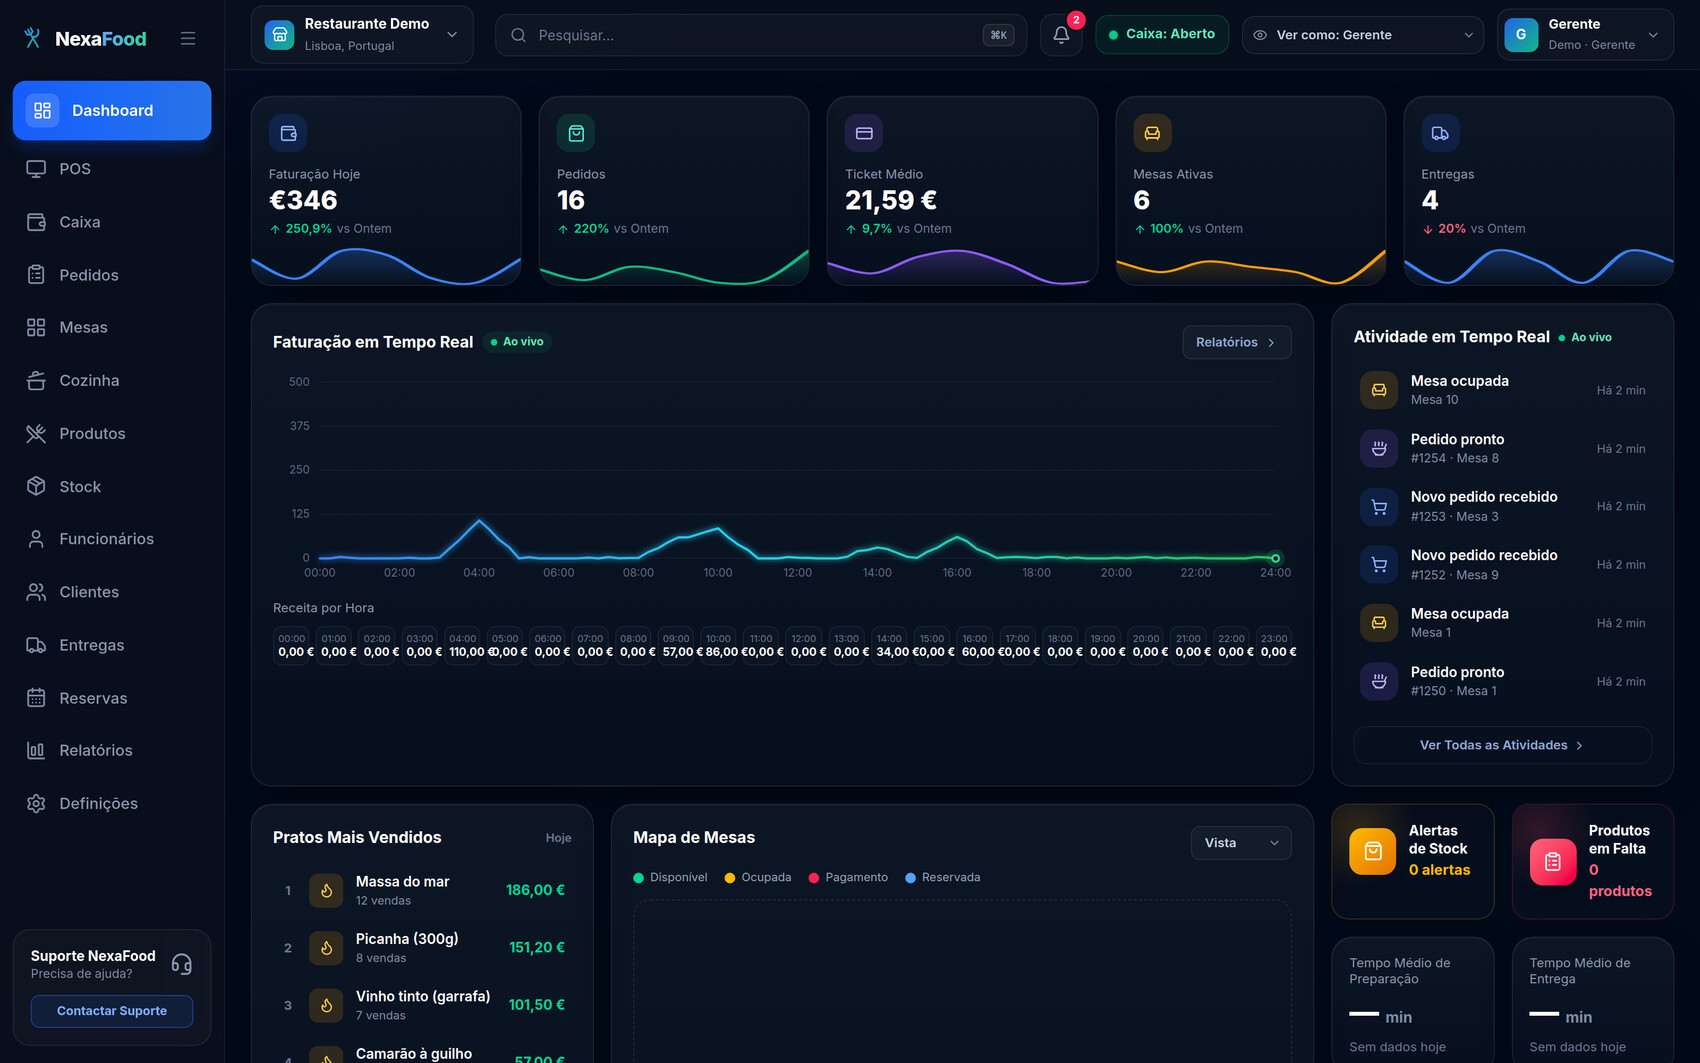Viewport: 1700px width, 1063px height.
Task: Click the Entregas truck card icon
Action: 1440,133
